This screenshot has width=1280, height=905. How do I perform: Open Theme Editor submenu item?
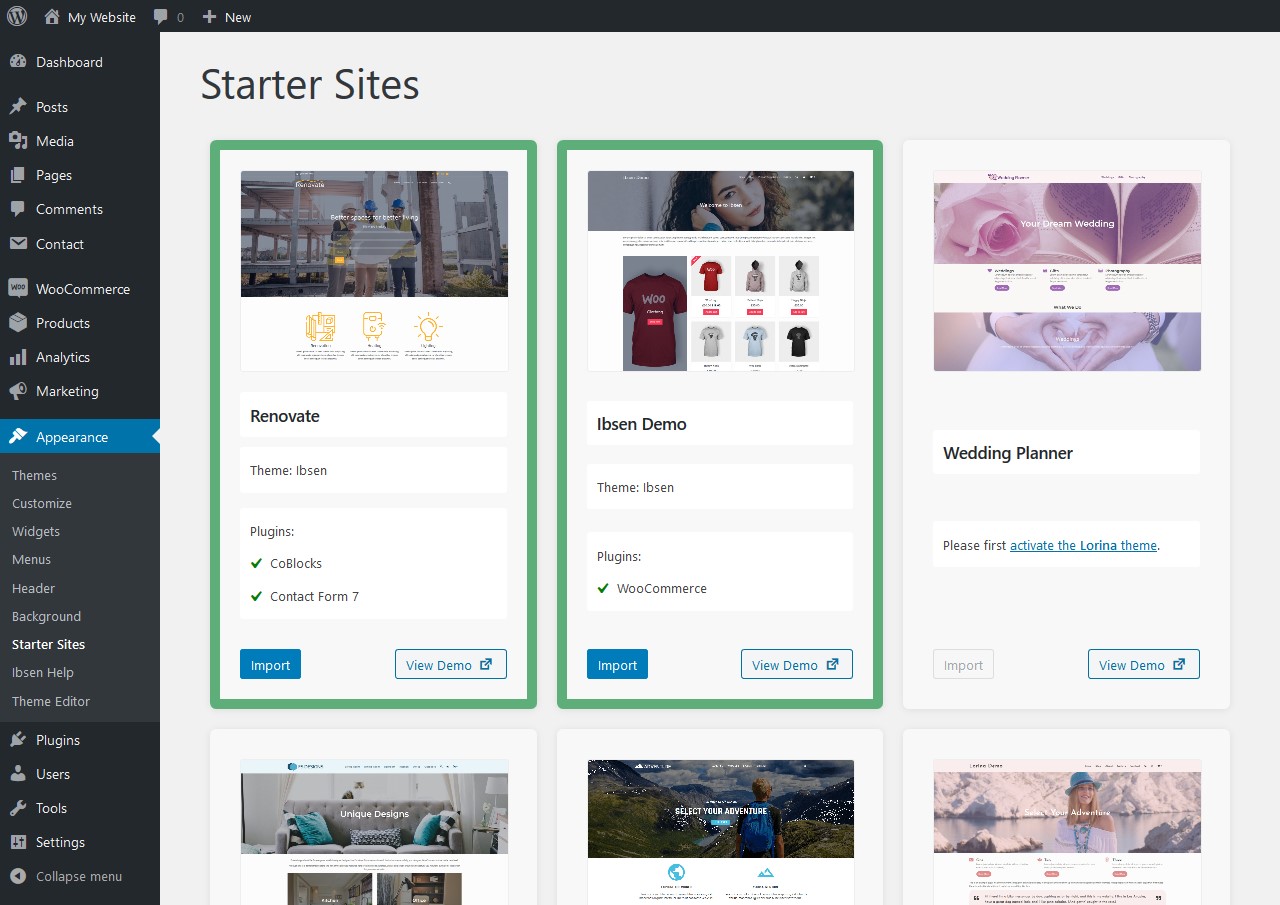click(51, 701)
